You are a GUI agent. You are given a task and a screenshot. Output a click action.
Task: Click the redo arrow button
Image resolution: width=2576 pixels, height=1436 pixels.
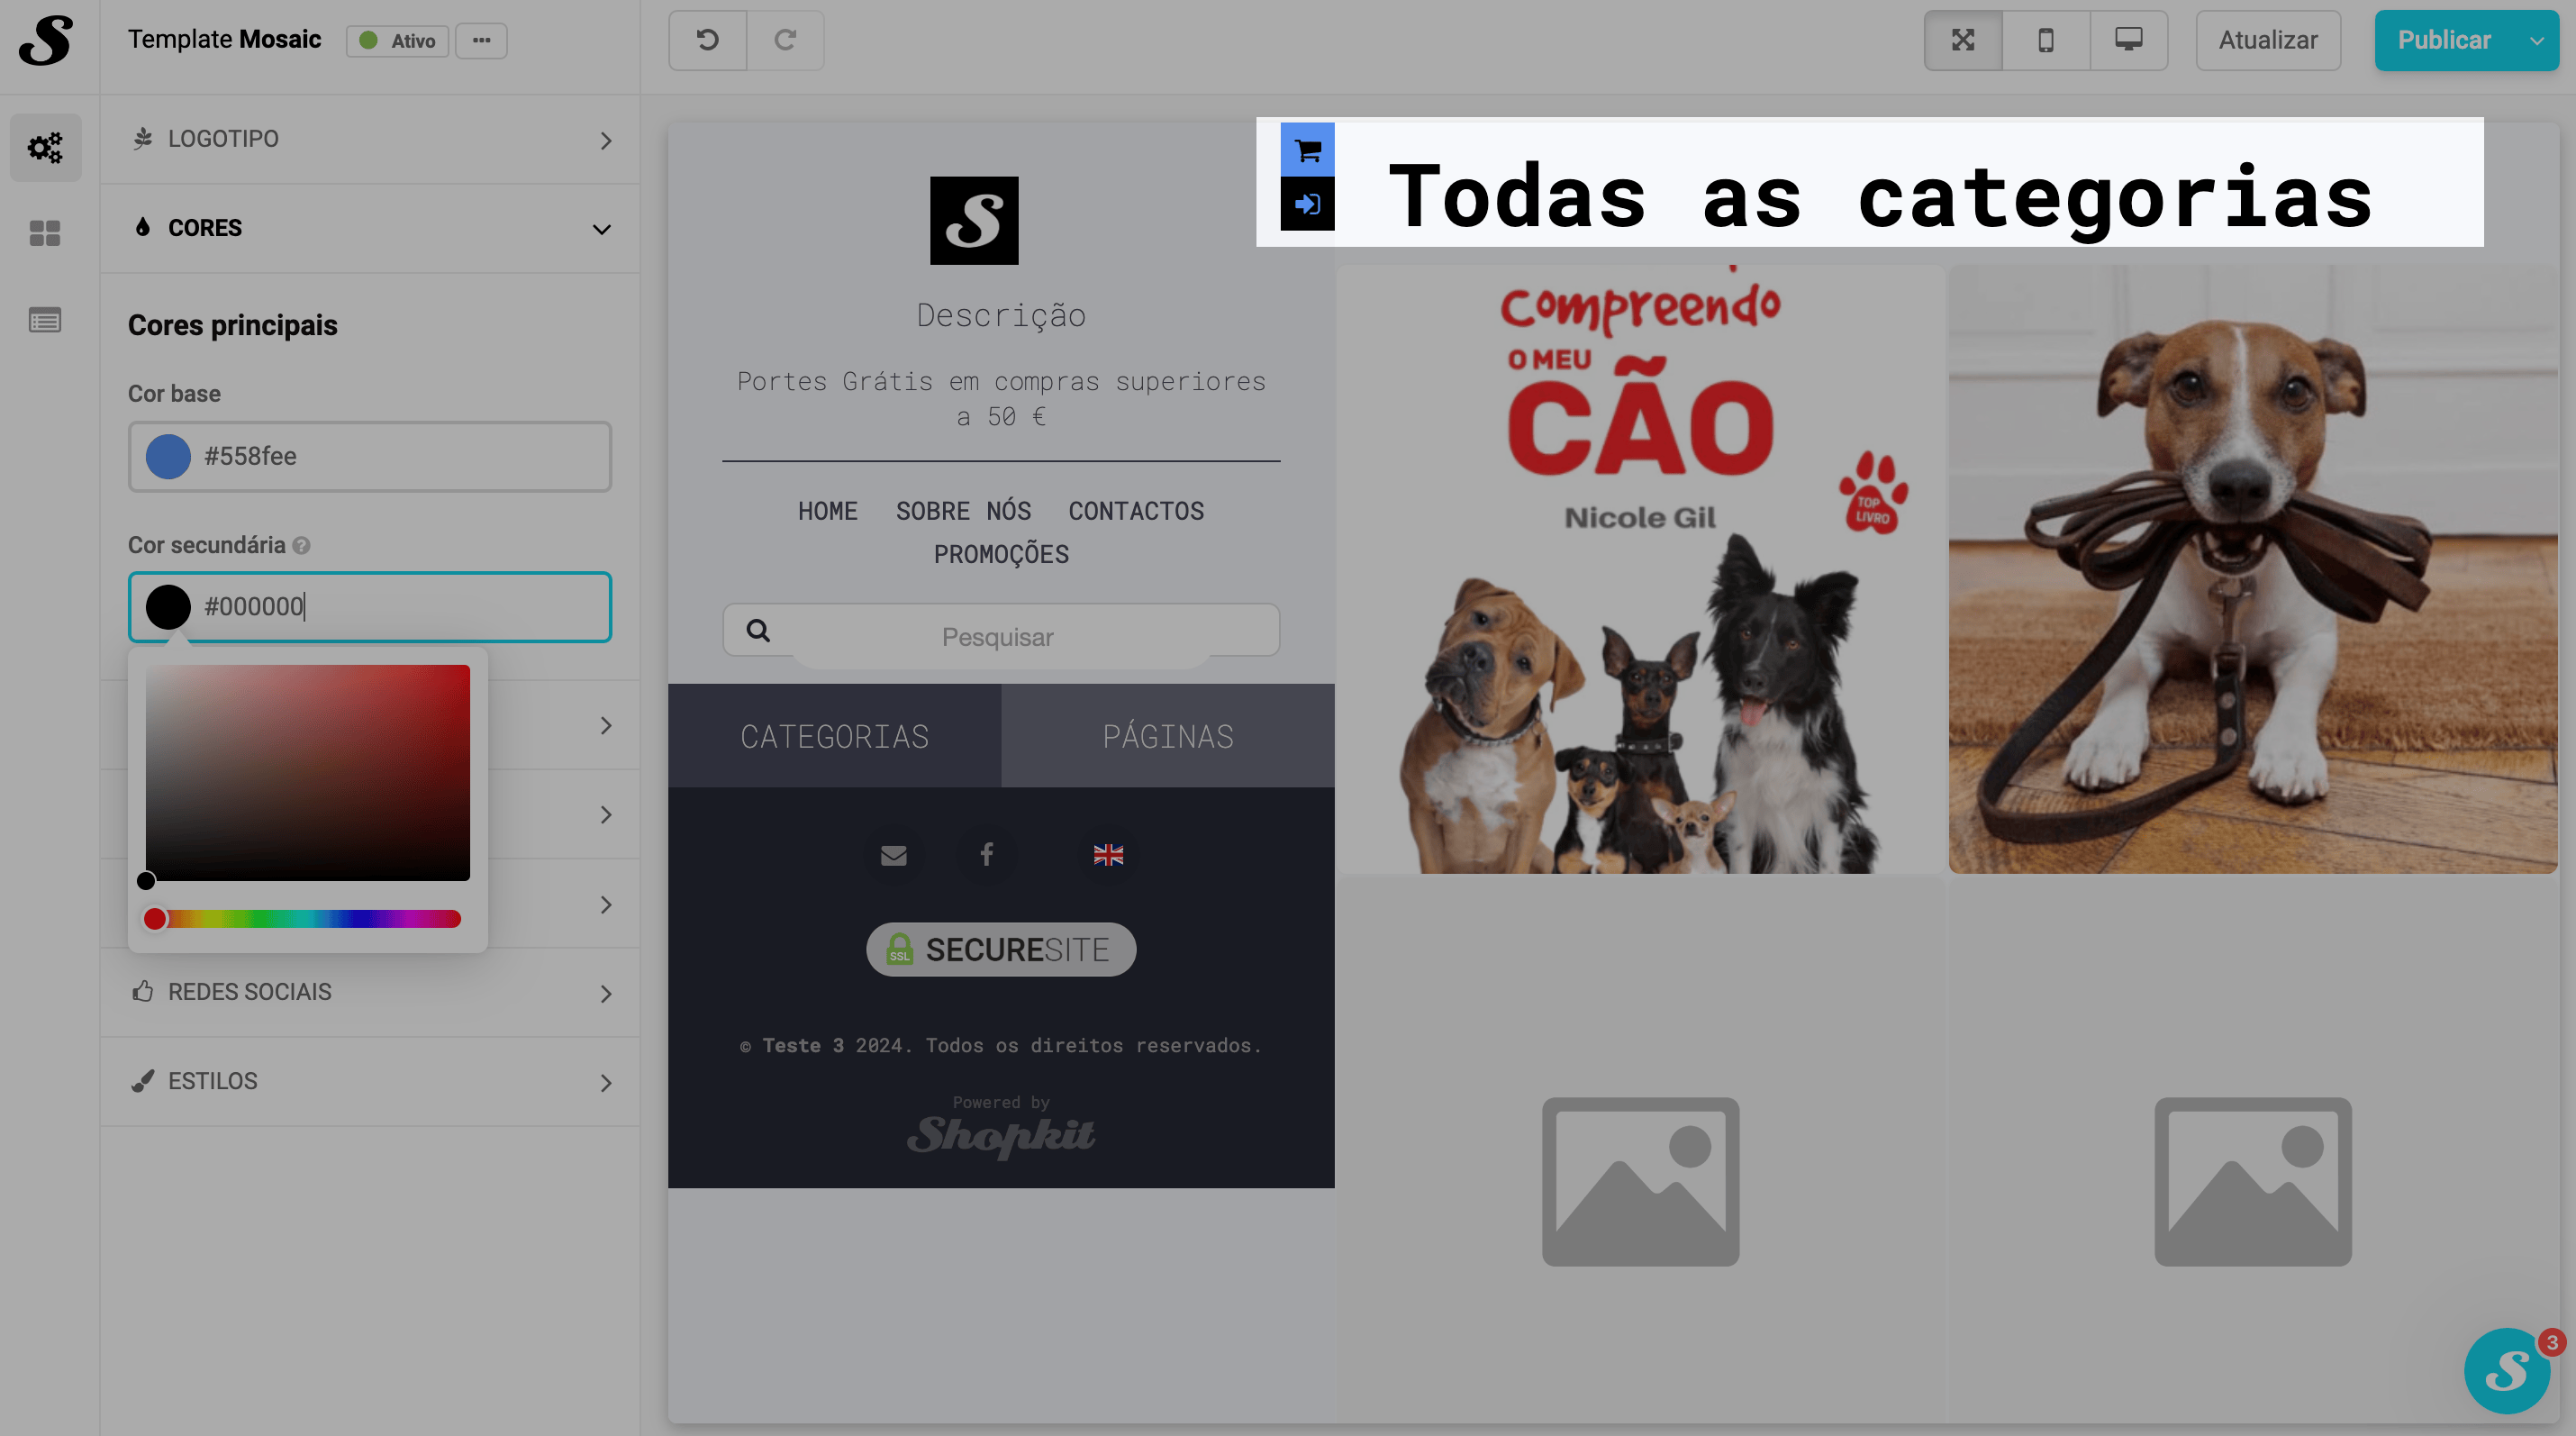click(x=785, y=40)
